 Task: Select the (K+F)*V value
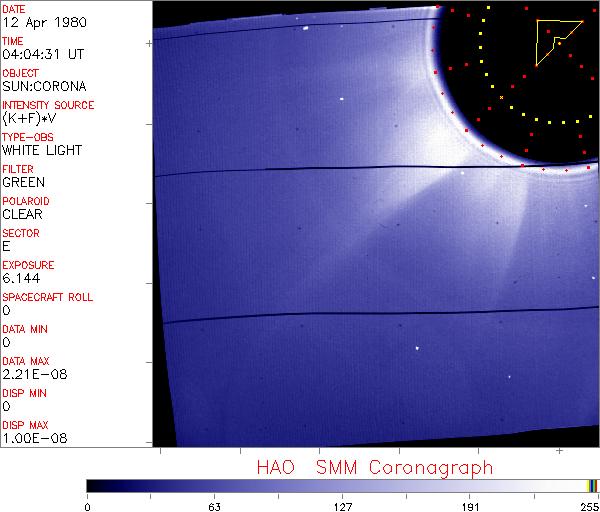point(29,118)
